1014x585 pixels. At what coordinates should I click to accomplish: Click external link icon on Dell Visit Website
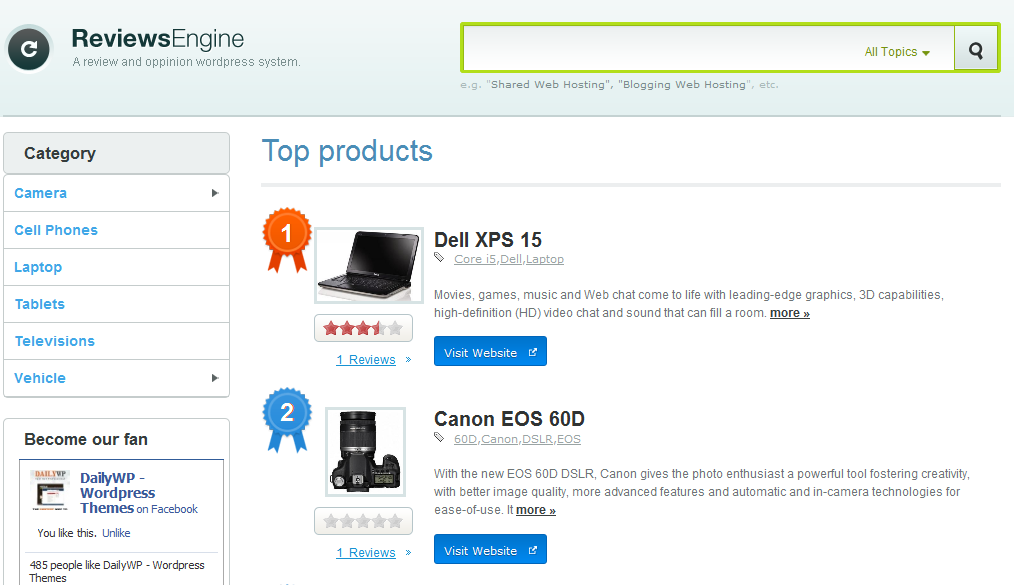pyautogui.click(x=533, y=352)
